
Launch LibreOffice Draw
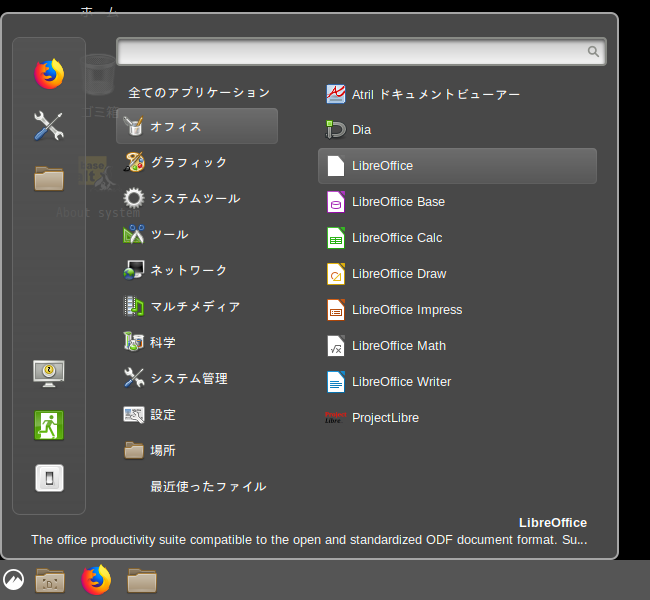click(x=457, y=274)
